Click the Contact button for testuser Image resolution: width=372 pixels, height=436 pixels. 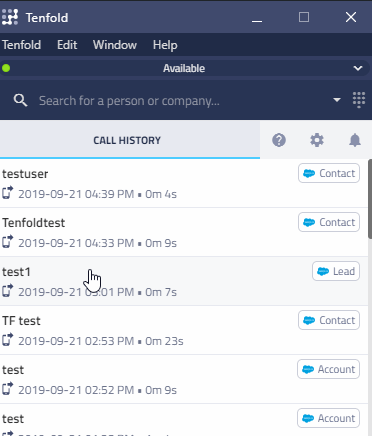329,173
